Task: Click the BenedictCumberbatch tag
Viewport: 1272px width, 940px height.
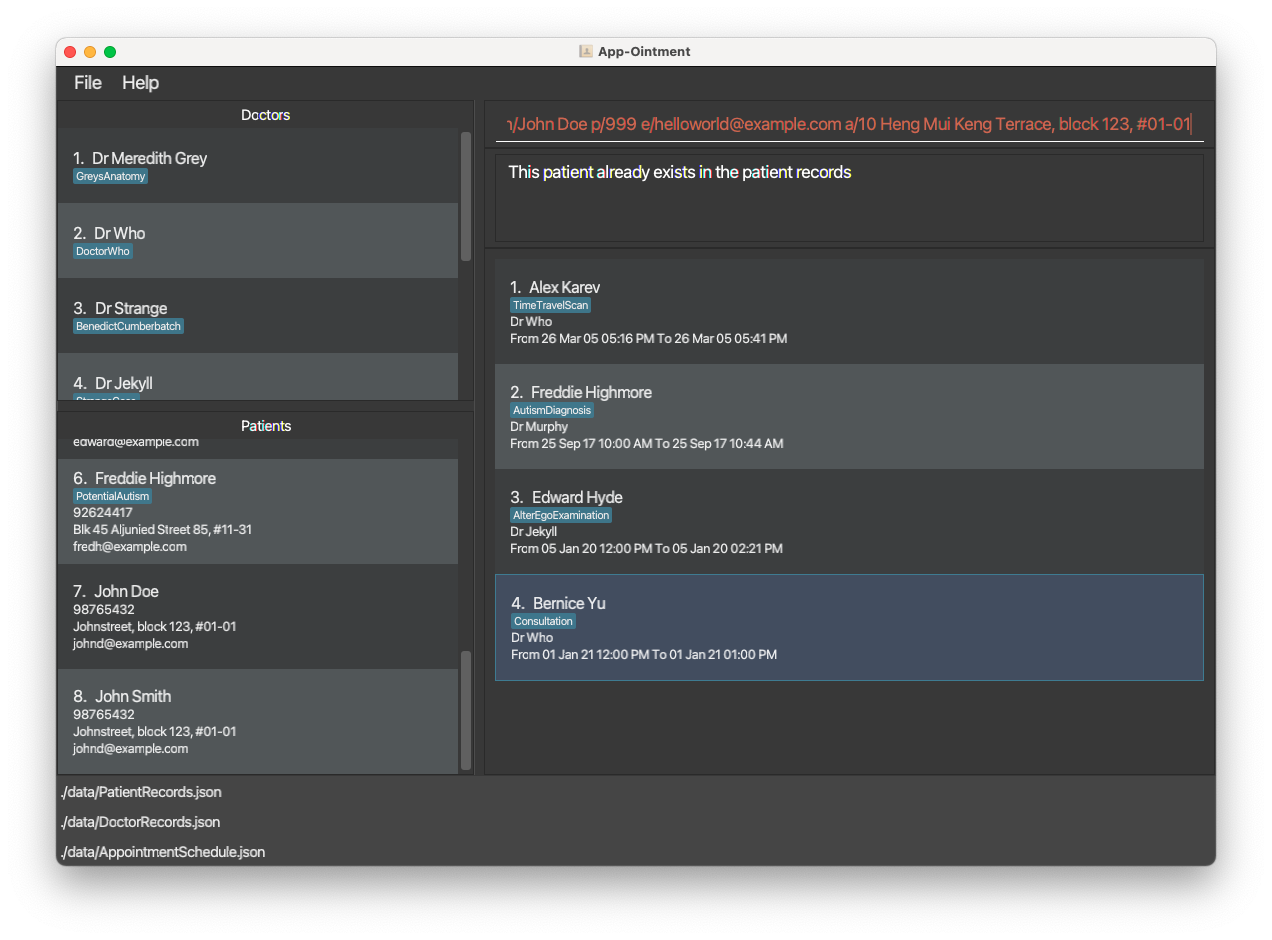Action: 129,326
